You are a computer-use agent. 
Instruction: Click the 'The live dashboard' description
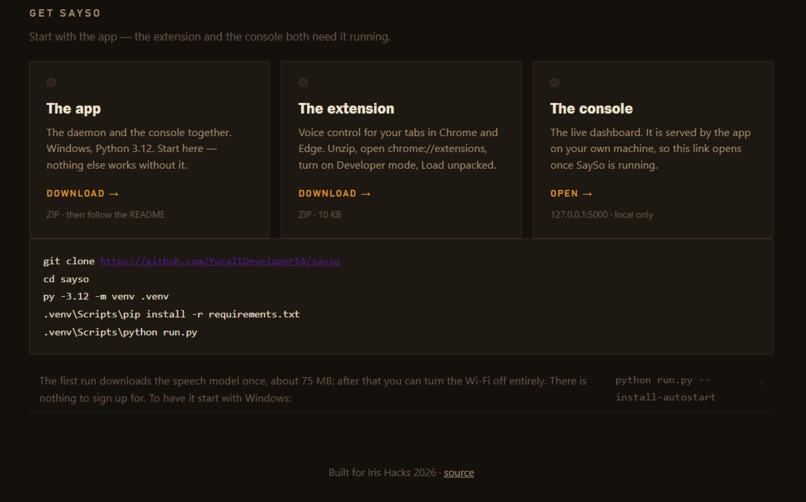point(650,149)
